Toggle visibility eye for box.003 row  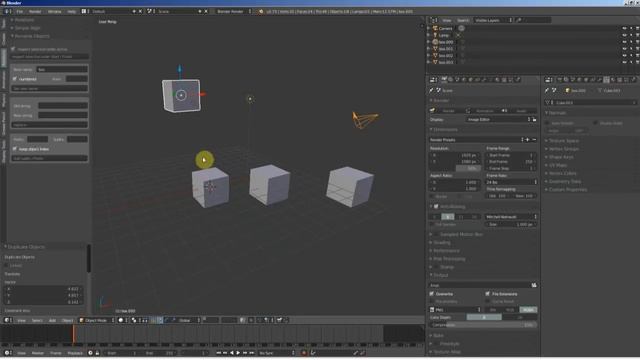tap(624, 62)
